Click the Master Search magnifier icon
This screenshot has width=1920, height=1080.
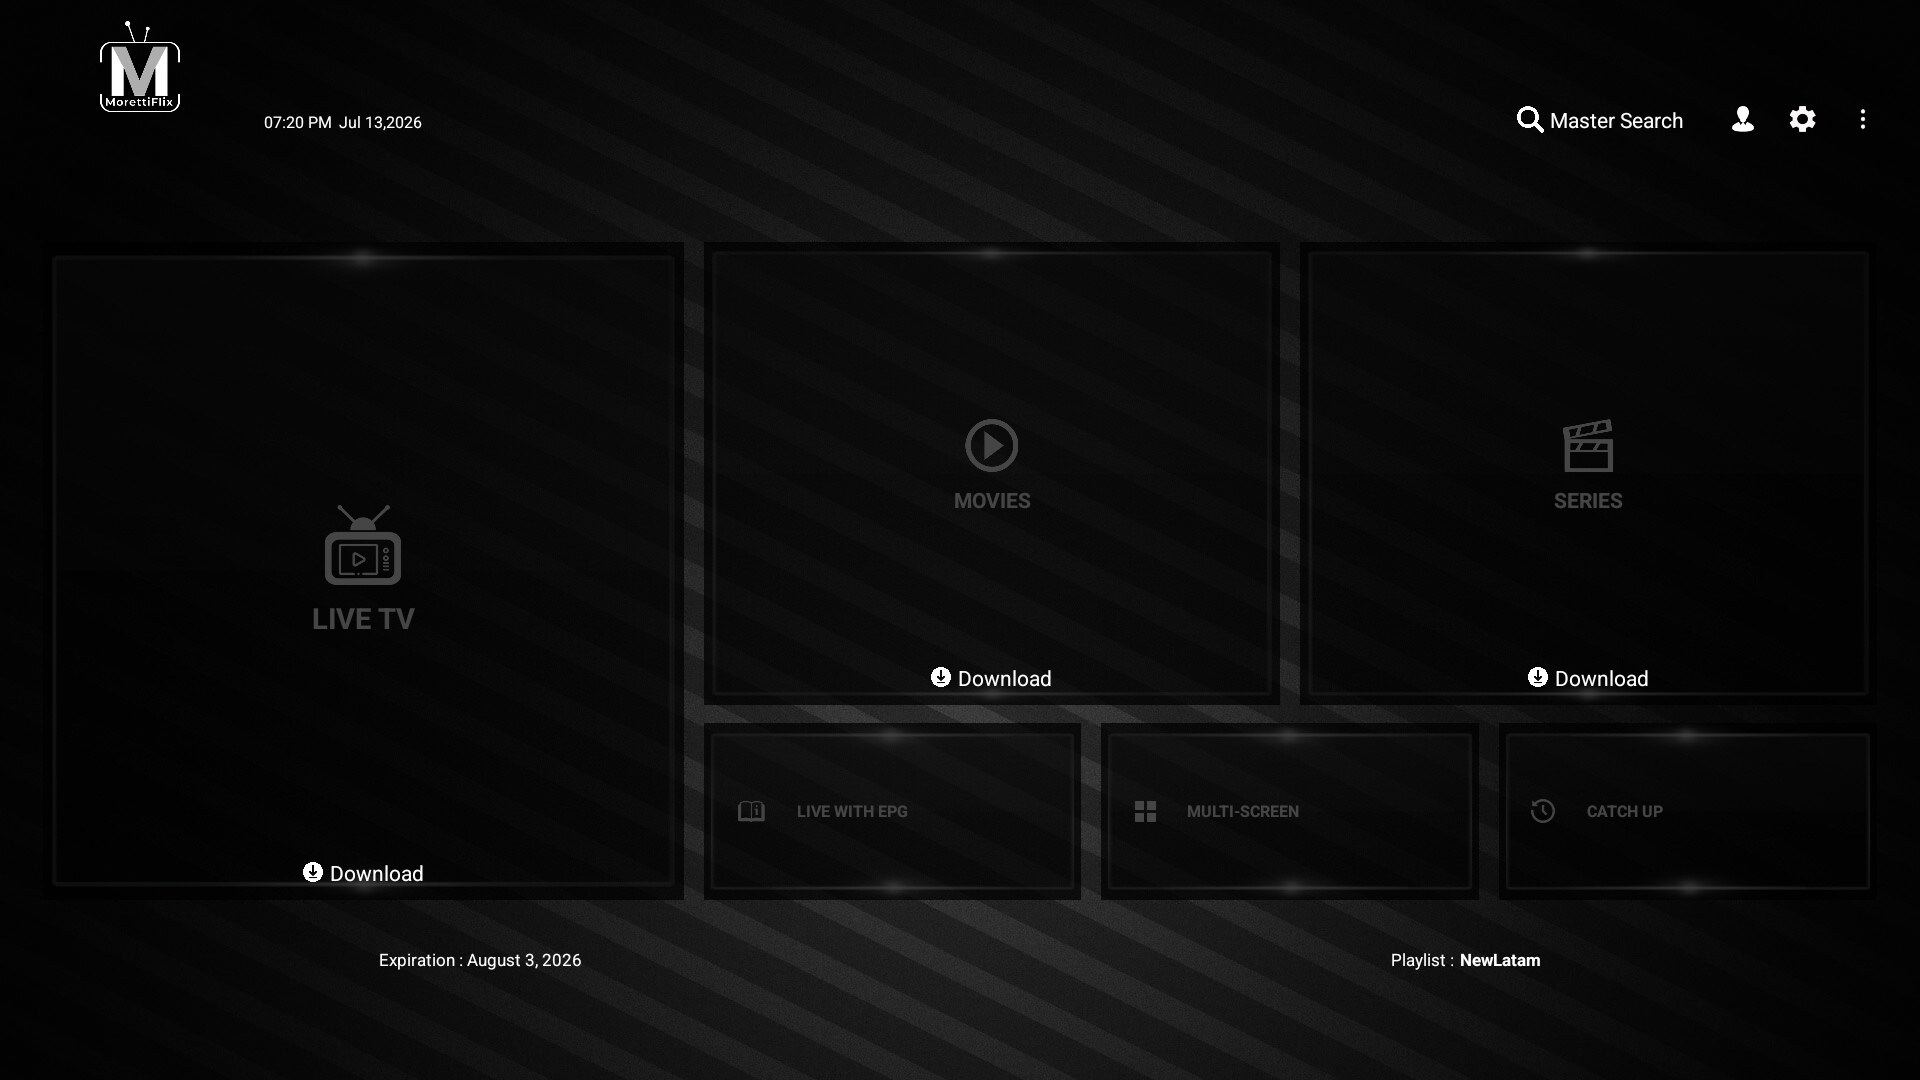pyautogui.click(x=1530, y=120)
